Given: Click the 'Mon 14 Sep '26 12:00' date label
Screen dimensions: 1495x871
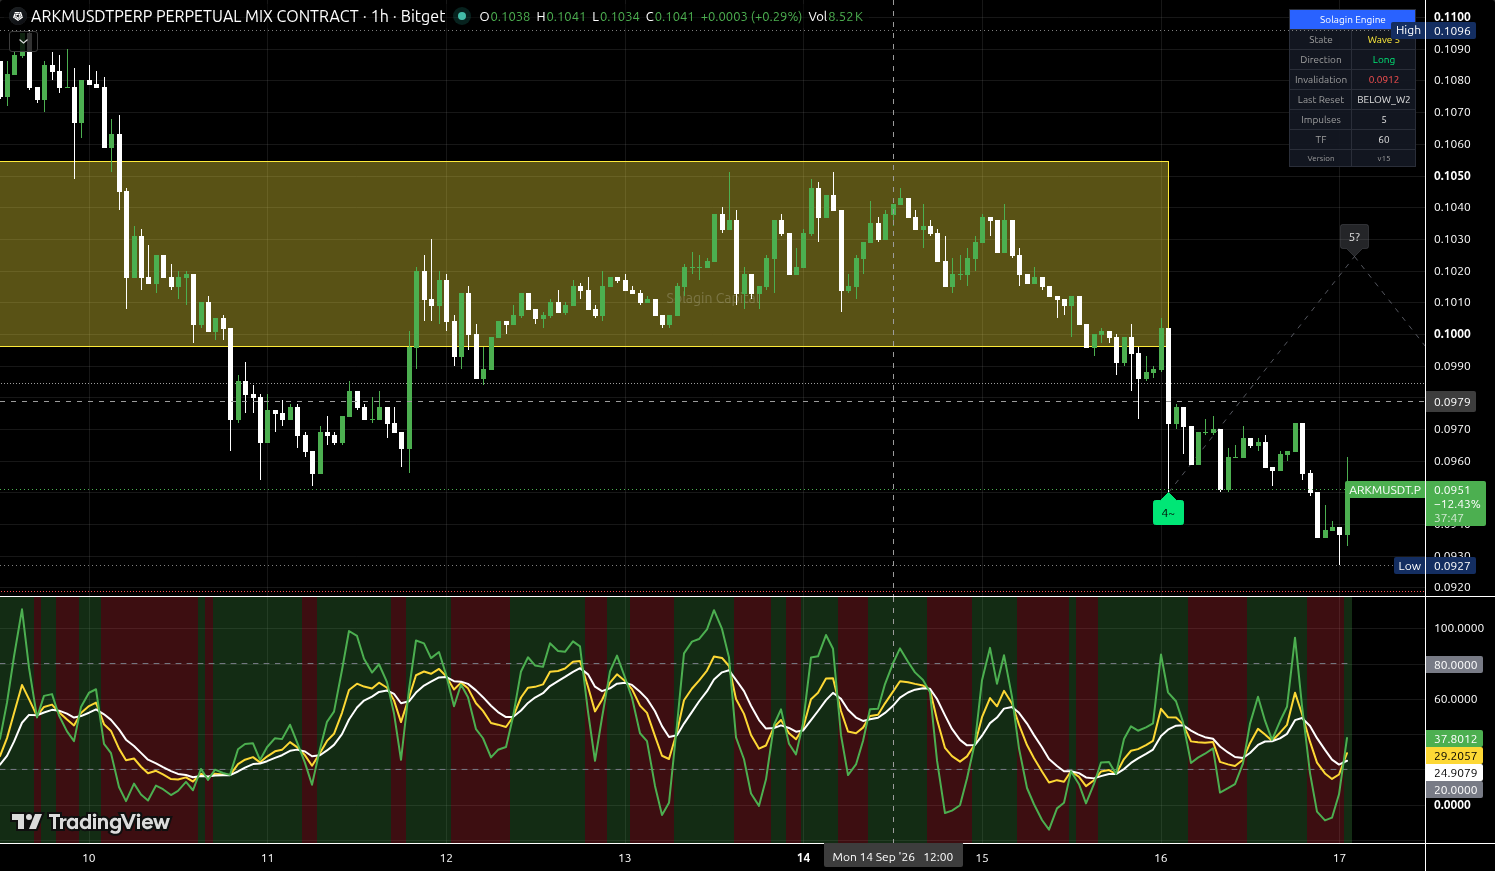Looking at the screenshot, I should pyautogui.click(x=893, y=857).
